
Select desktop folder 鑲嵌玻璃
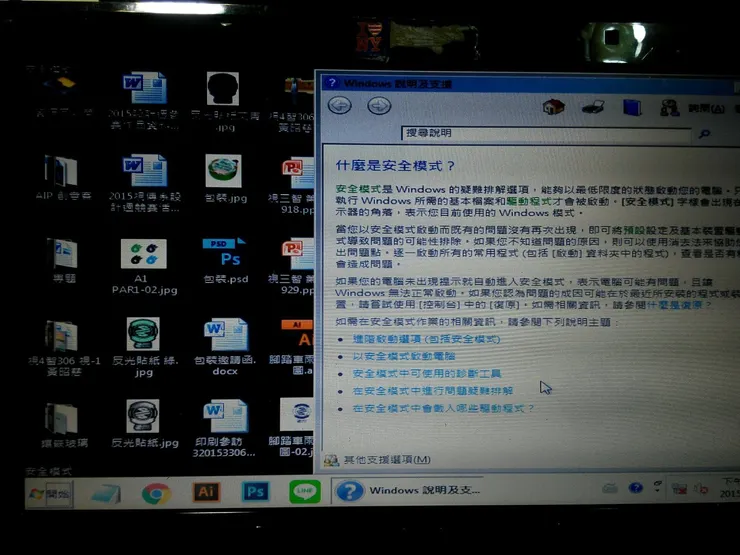(x=62, y=425)
